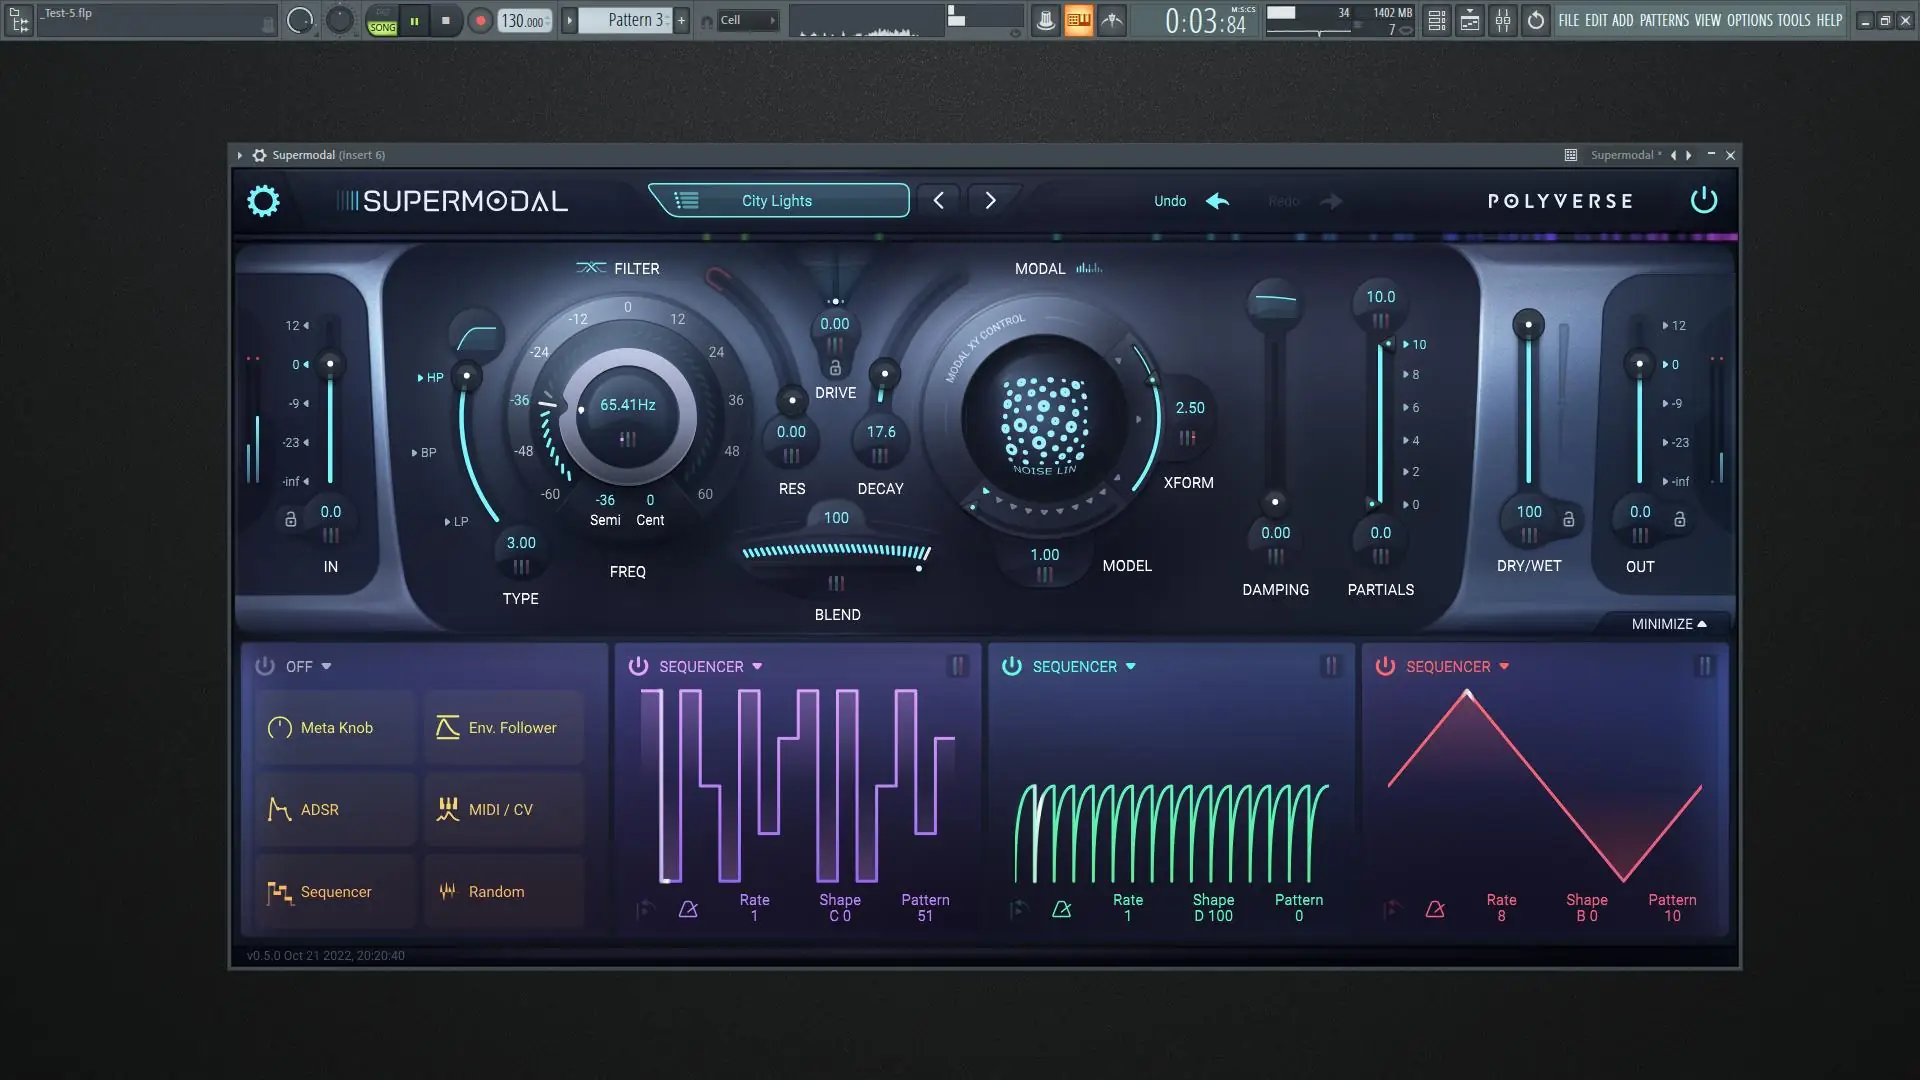Click the IN gain lock icon
This screenshot has height=1080, width=1920.
[291, 519]
